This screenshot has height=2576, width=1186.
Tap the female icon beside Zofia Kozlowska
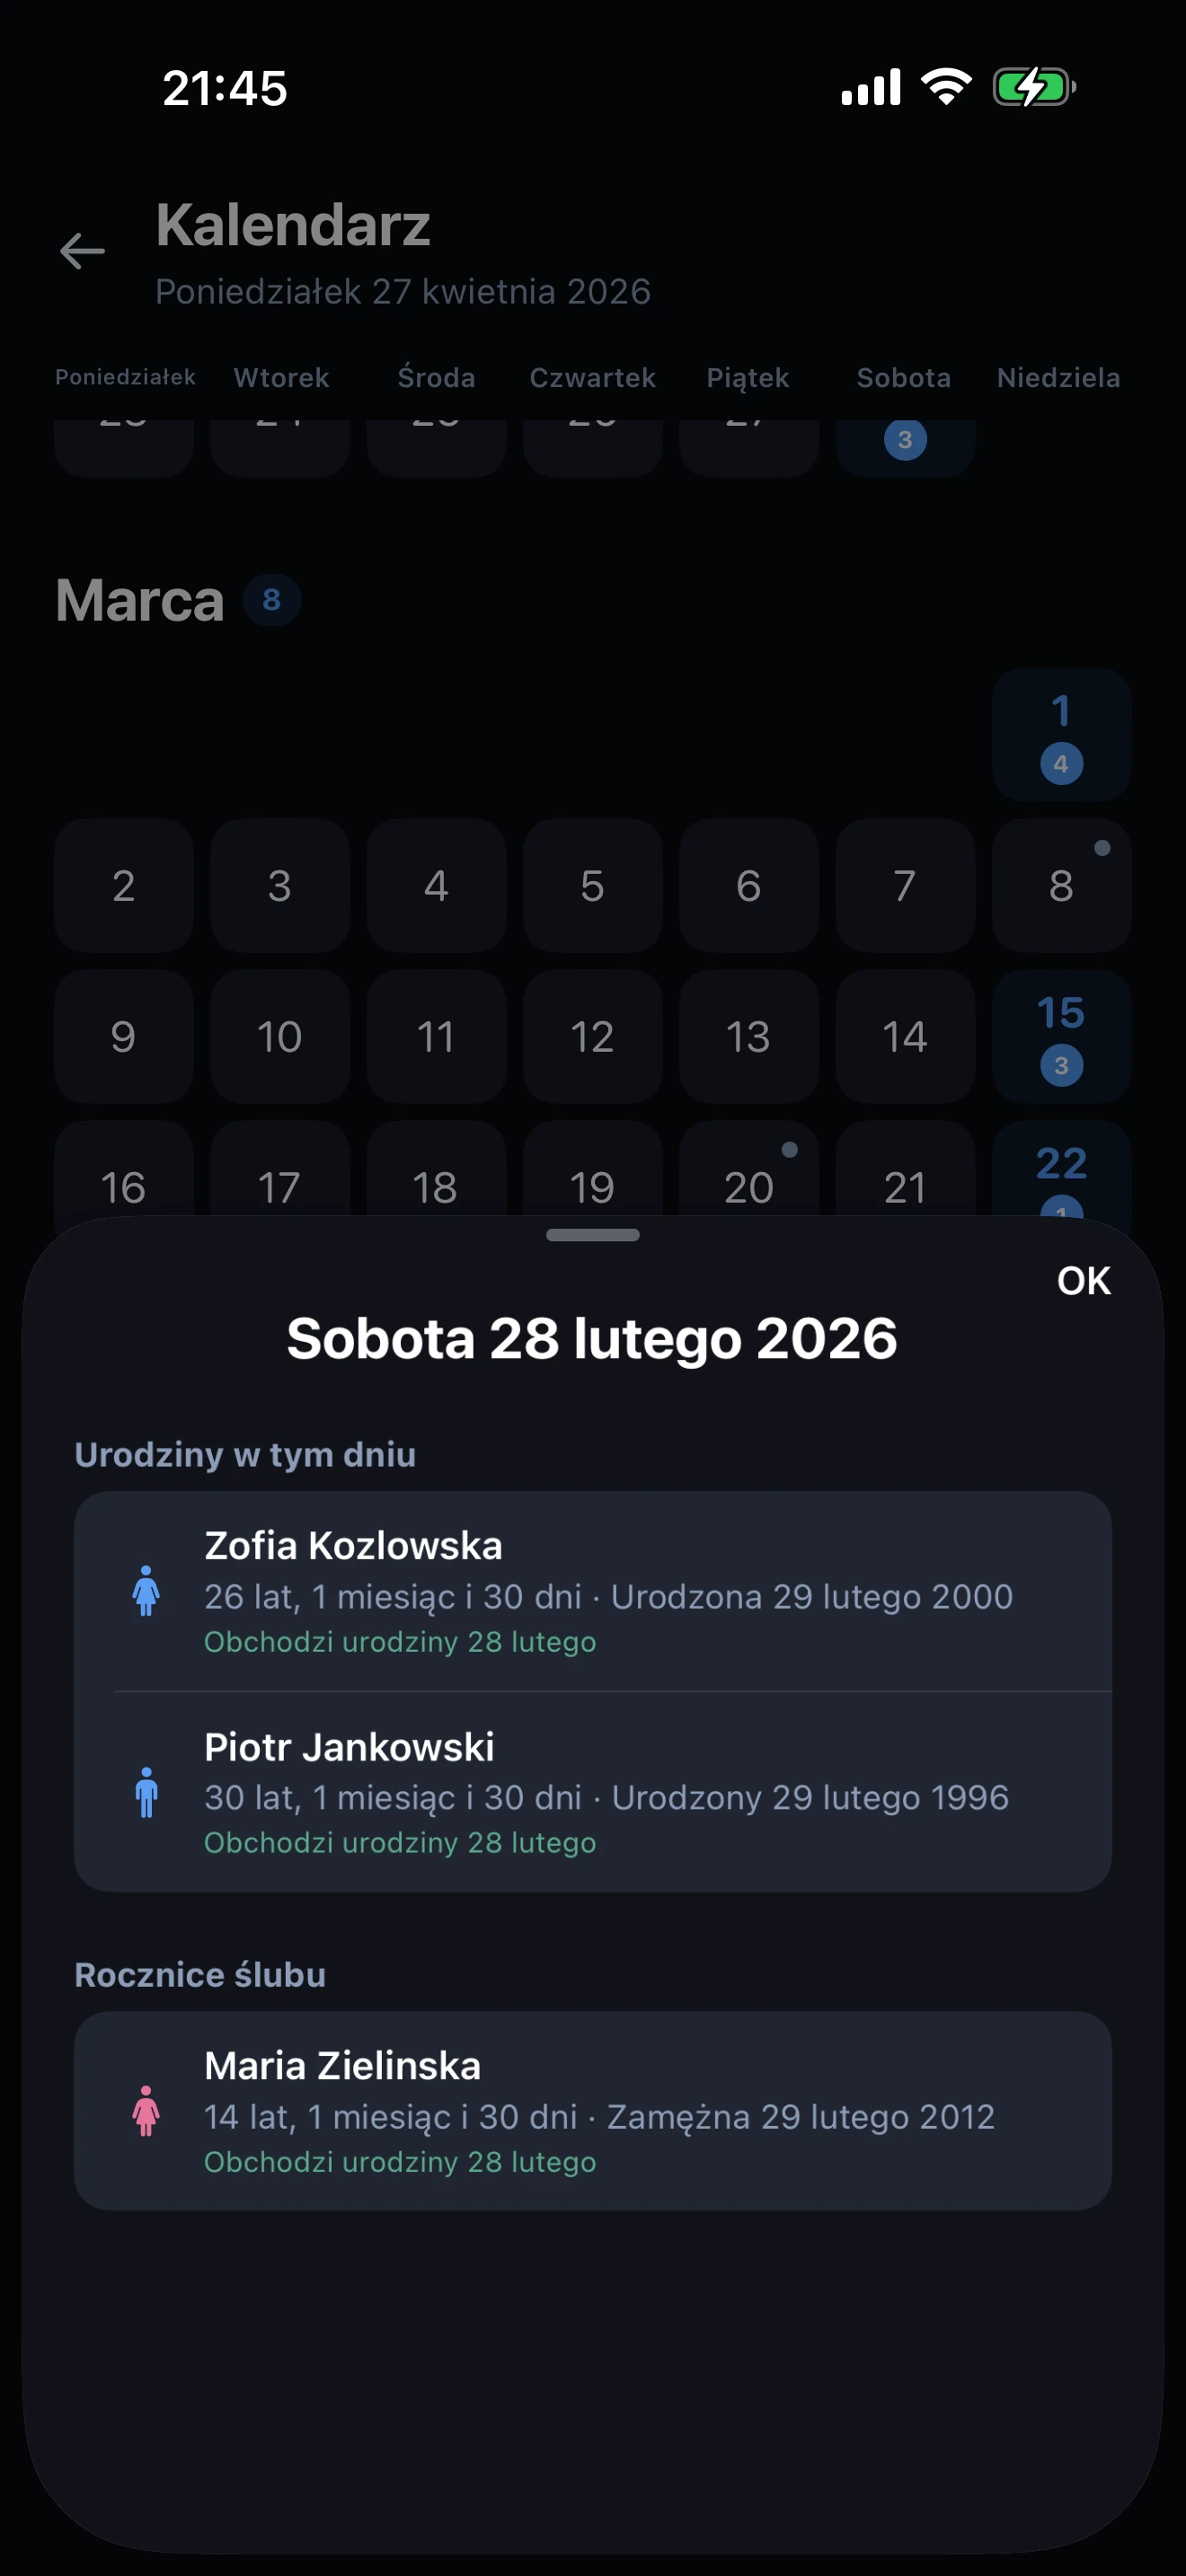point(146,1590)
